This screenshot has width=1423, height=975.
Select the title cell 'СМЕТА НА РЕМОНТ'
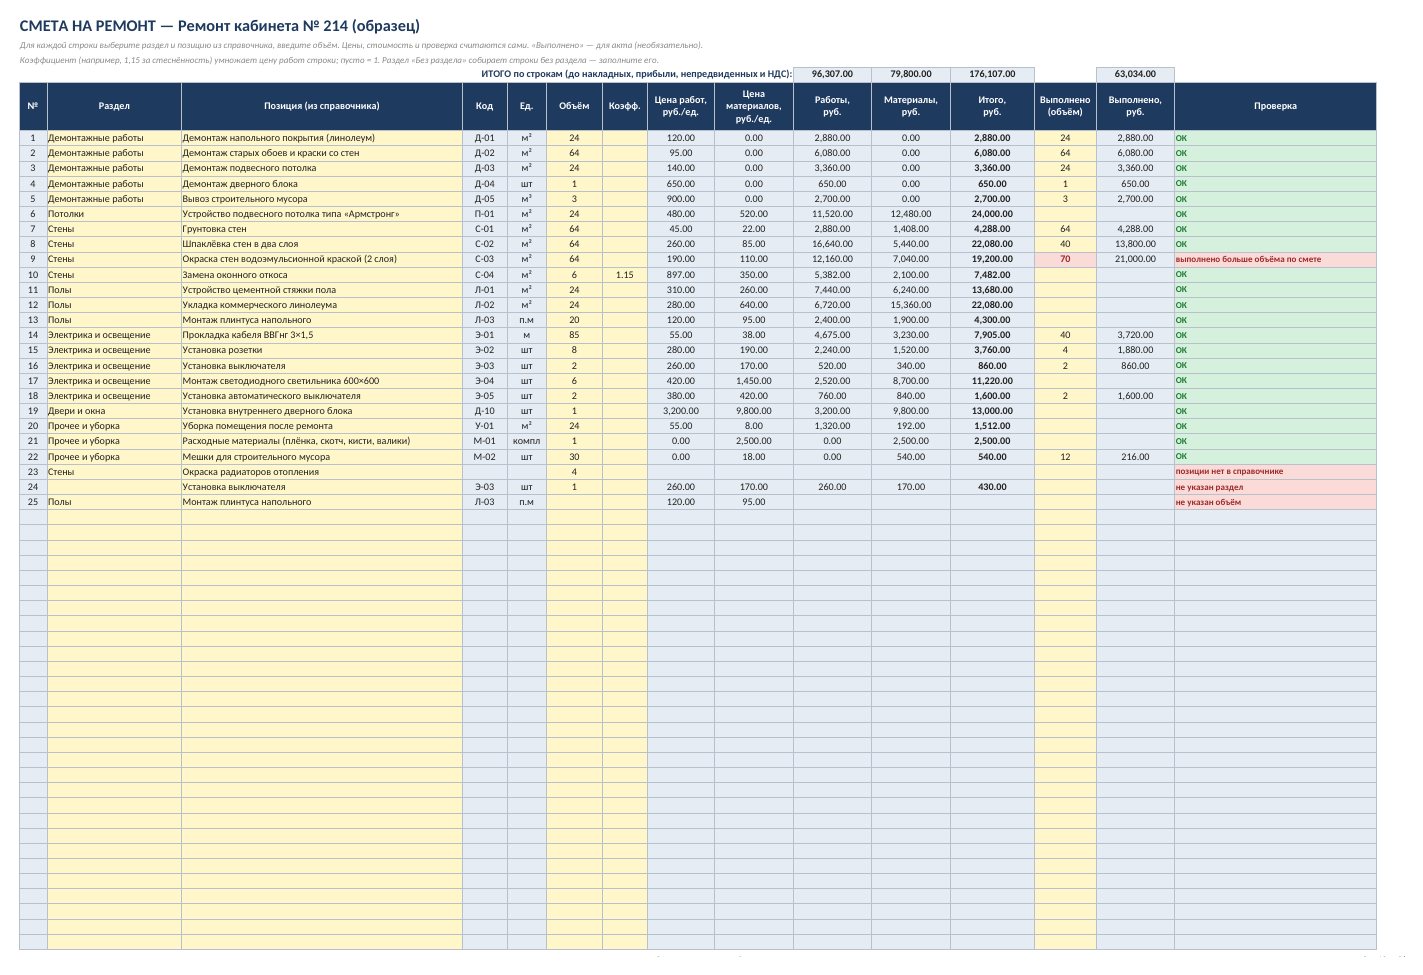click(219, 26)
